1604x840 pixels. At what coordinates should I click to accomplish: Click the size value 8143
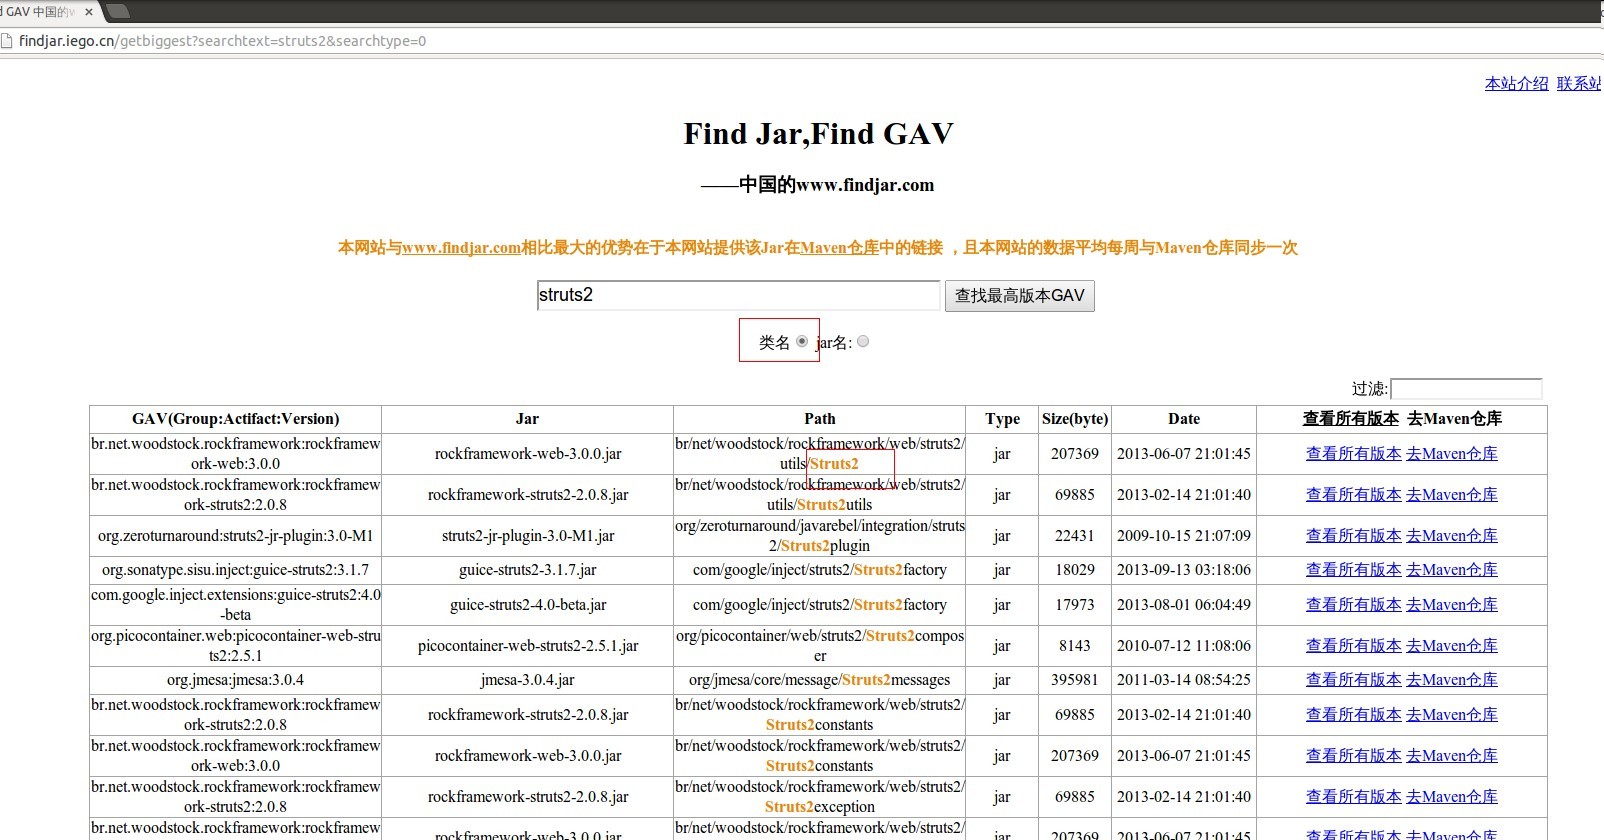coord(1075,646)
